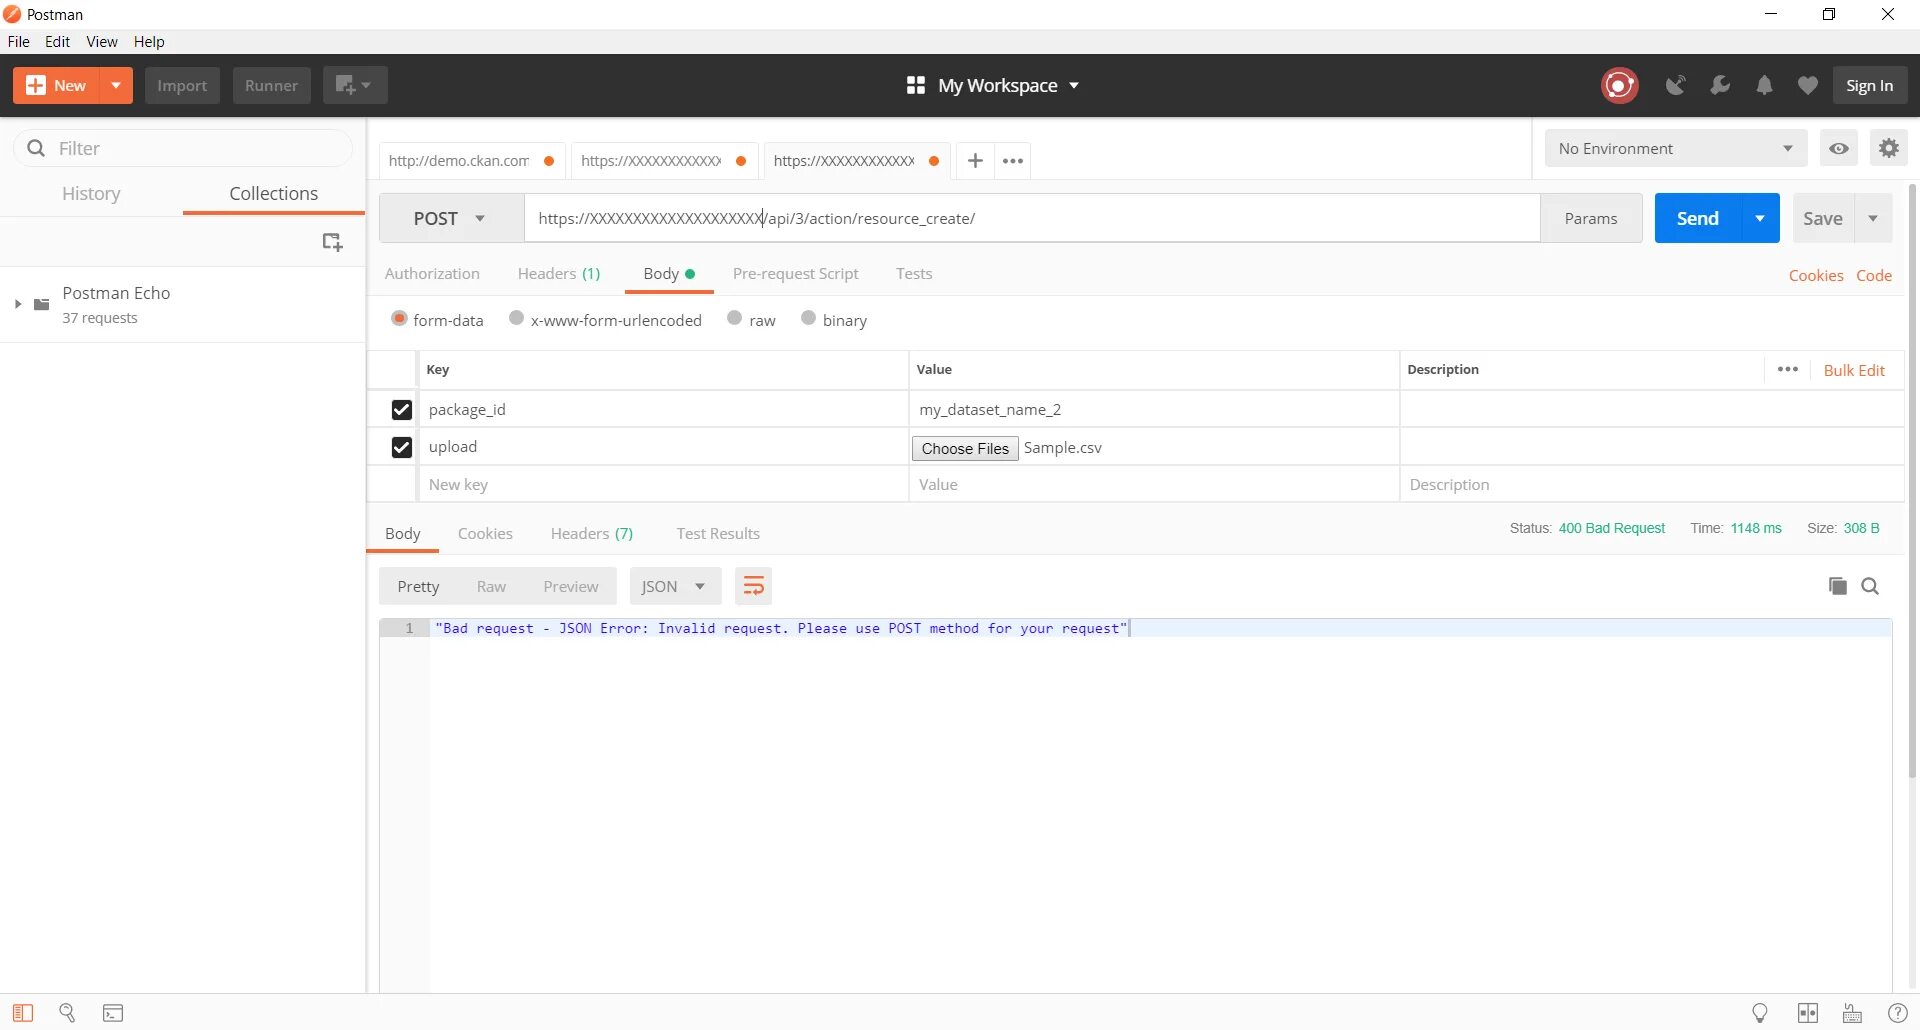The width and height of the screenshot is (1920, 1030).
Task: Open the tab options ellipsis menu
Action: point(1013,160)
